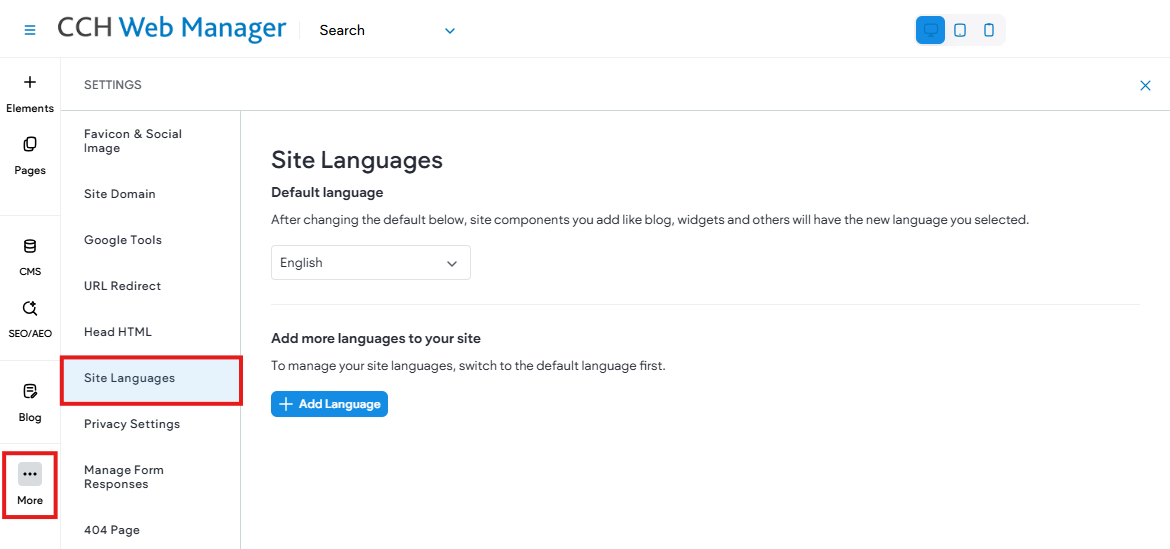Screen dimensions: 1170x549
Task: Open the SEO/AEO tools
Action: click(x=30, y=319)
